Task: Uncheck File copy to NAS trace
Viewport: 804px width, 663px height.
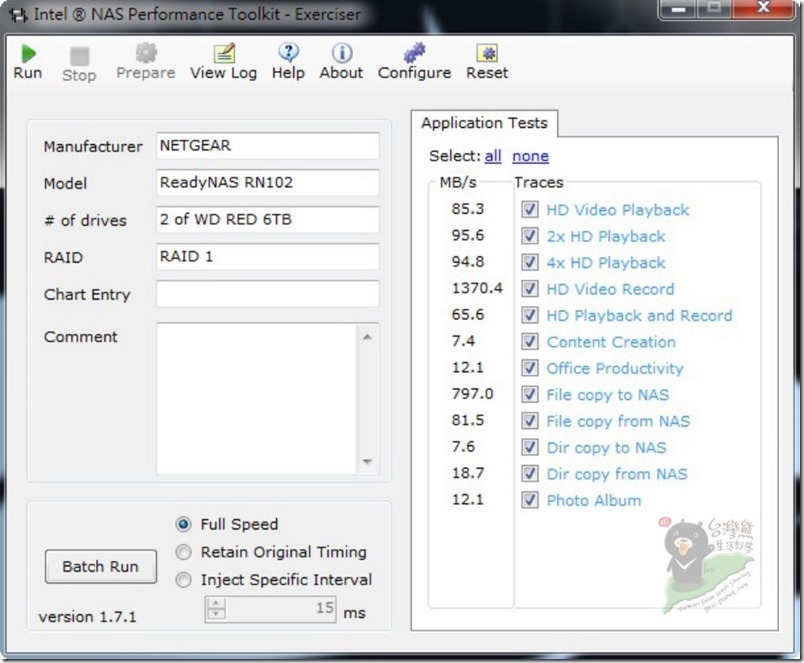Action: 530,394
